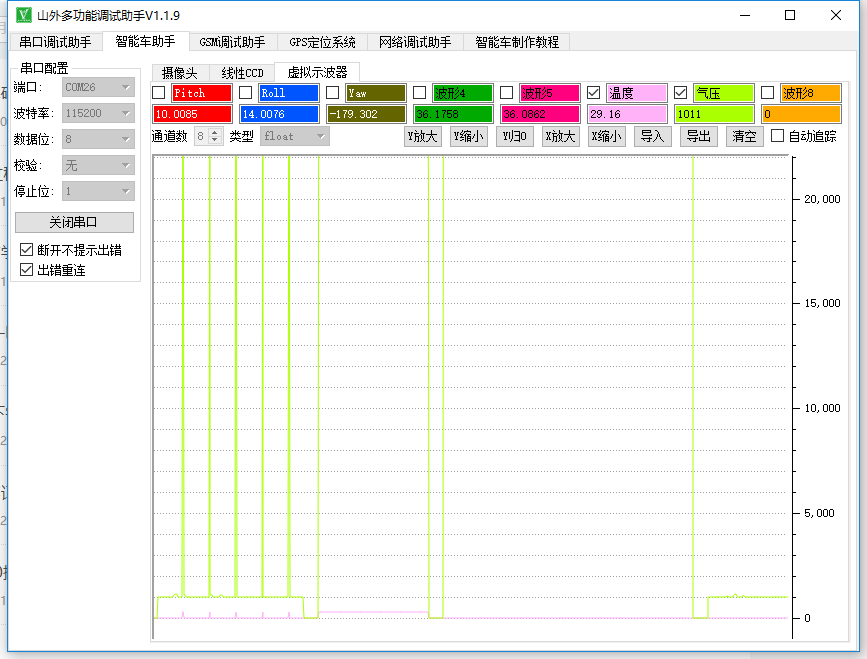Toggle the 自动追踪 checkbox
This screenshot has height=659, width=867.
777,135
